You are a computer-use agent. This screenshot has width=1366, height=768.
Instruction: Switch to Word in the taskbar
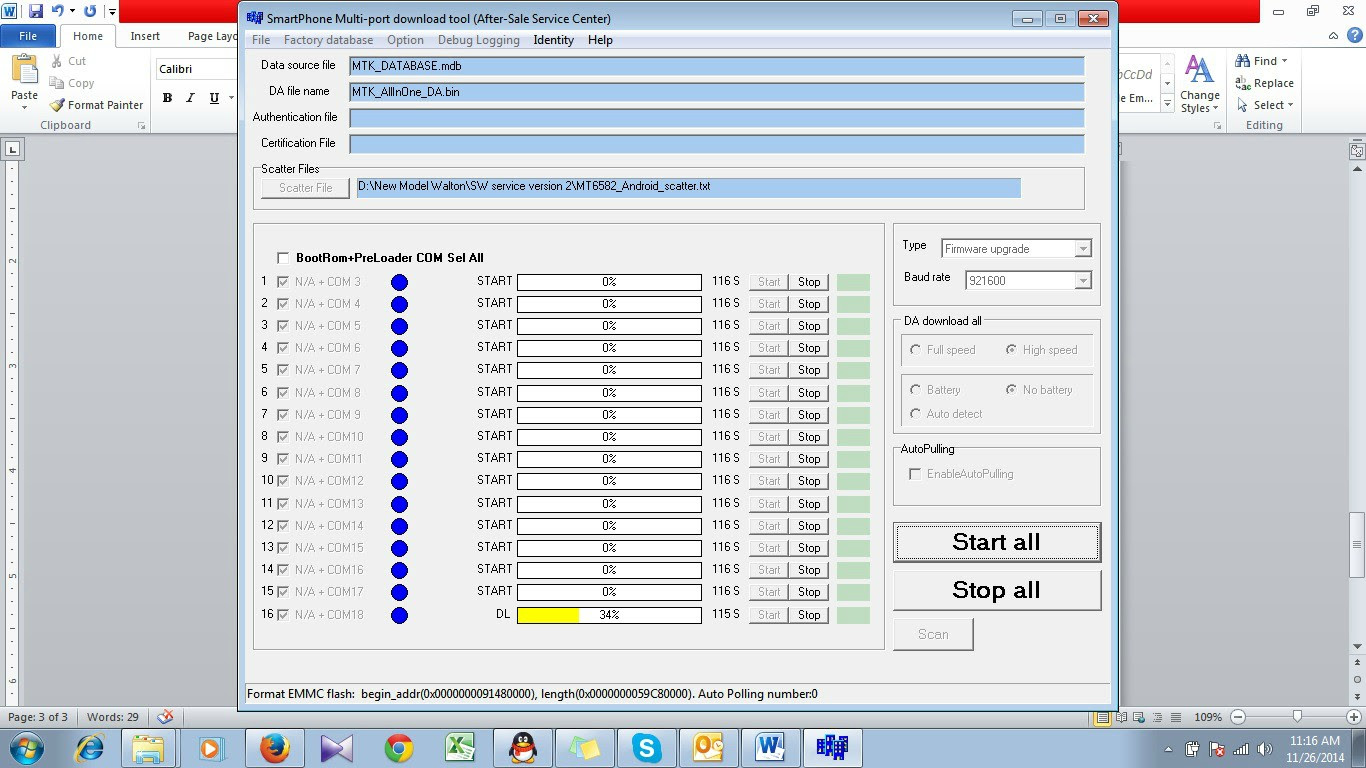pos(770,748)
